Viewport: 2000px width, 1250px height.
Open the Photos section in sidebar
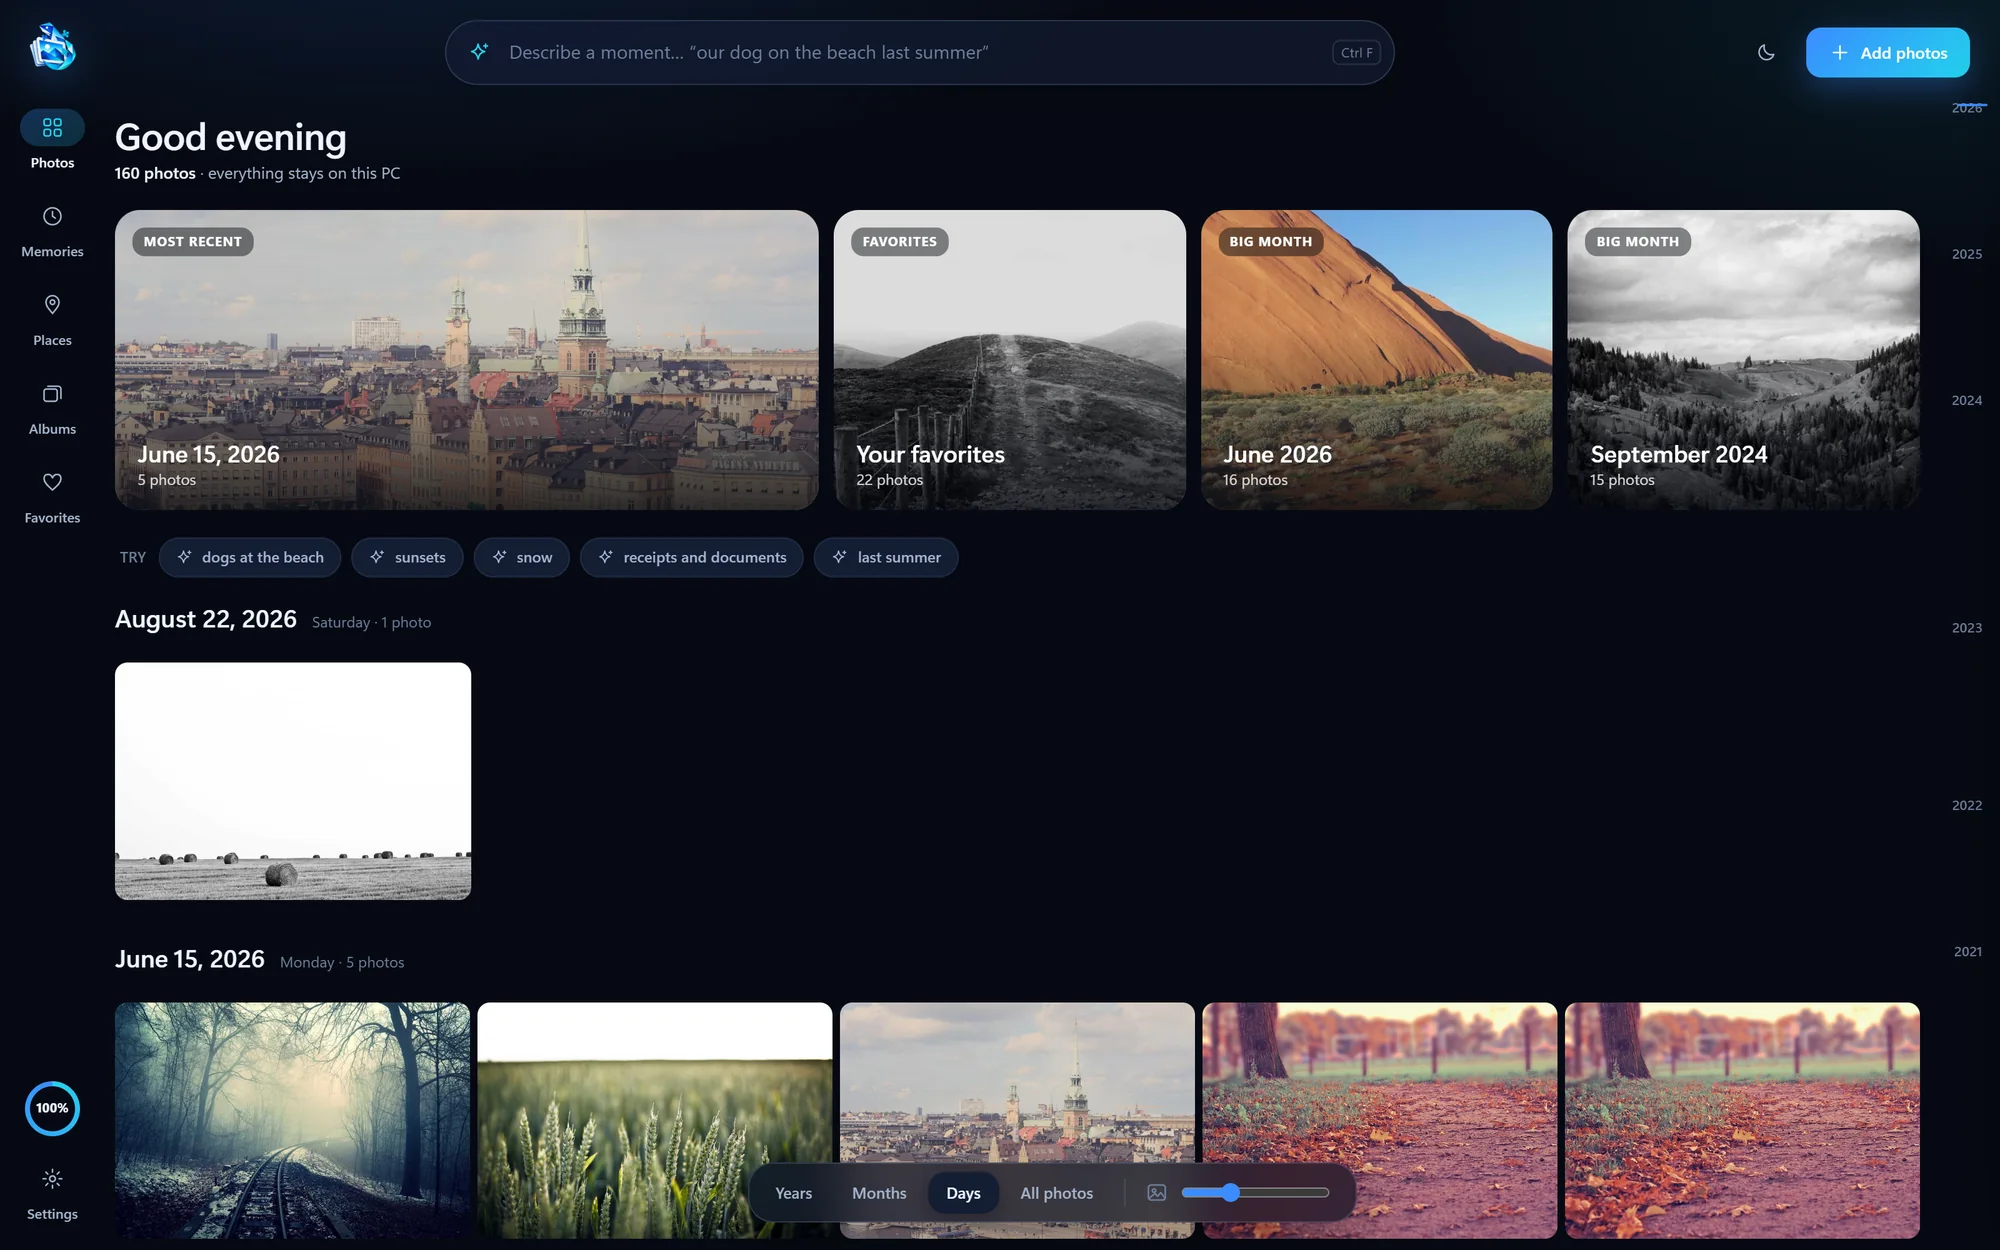(x=52, y=141)
